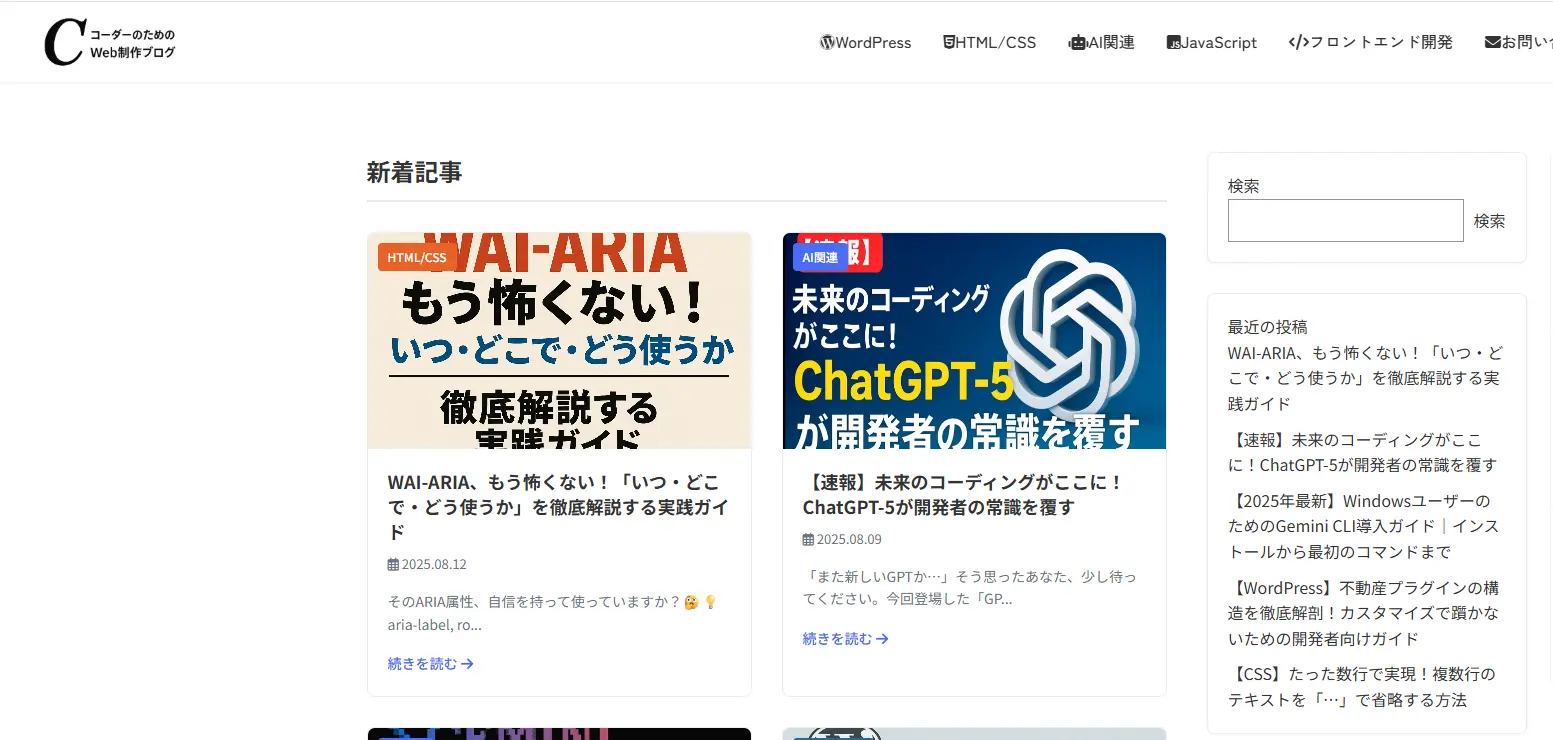Click the robot icon beside AI関連
Viewport: 1553px width, 740px height.
coord(1077,42)
